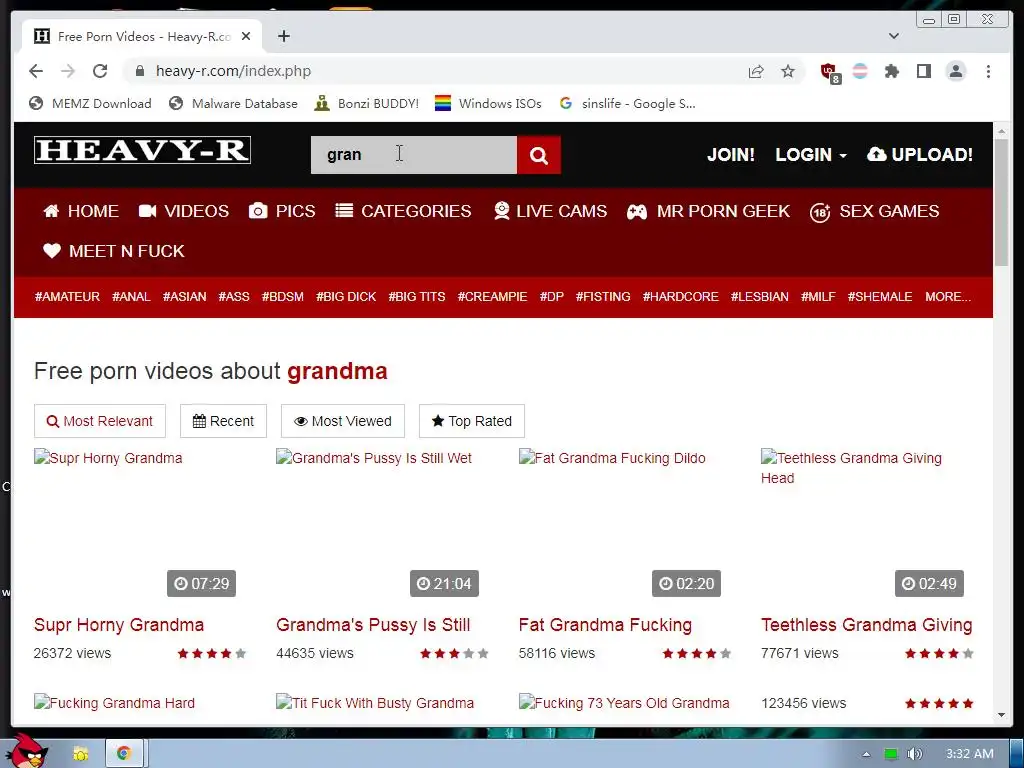1024x768 pixels.
Task: Reload the current page
Action: click(100, 71)
